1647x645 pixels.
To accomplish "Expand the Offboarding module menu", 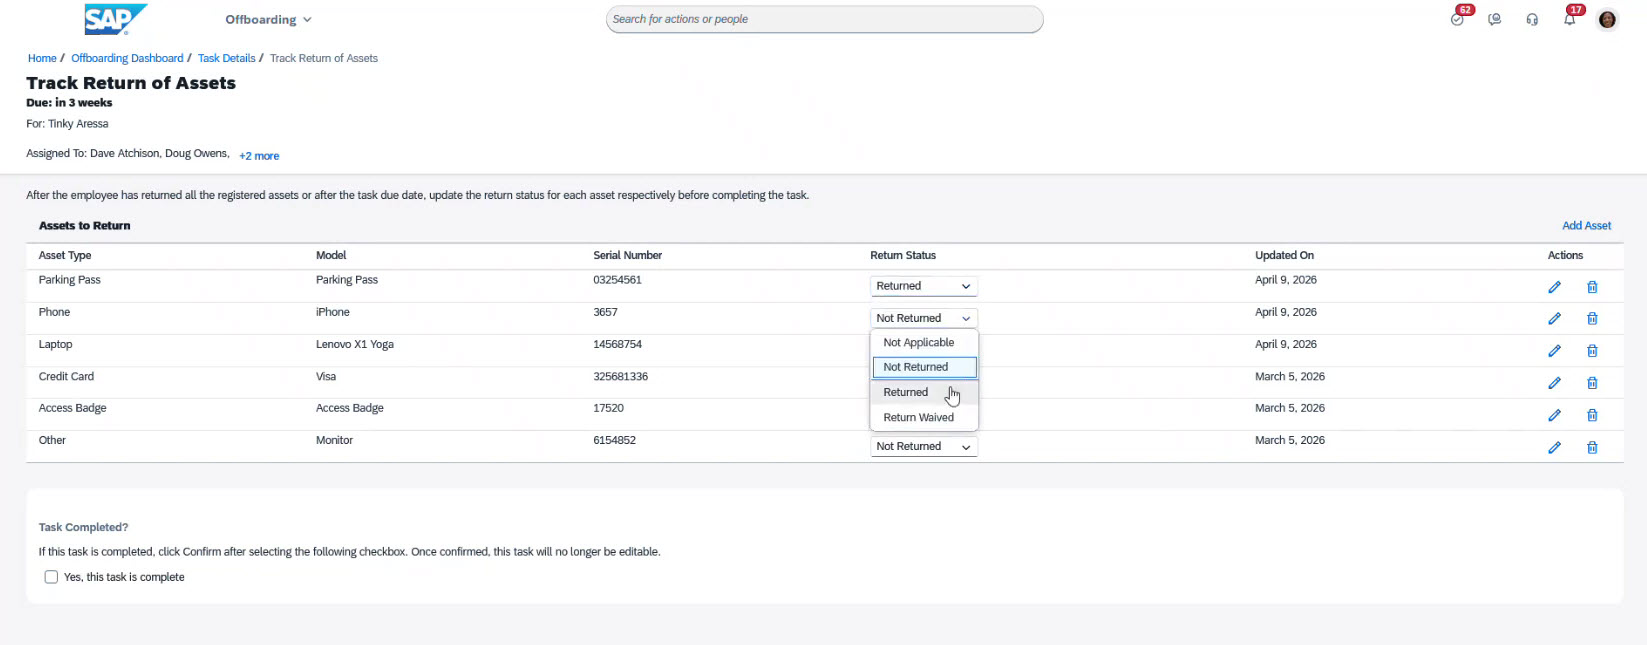I will 268,19.
